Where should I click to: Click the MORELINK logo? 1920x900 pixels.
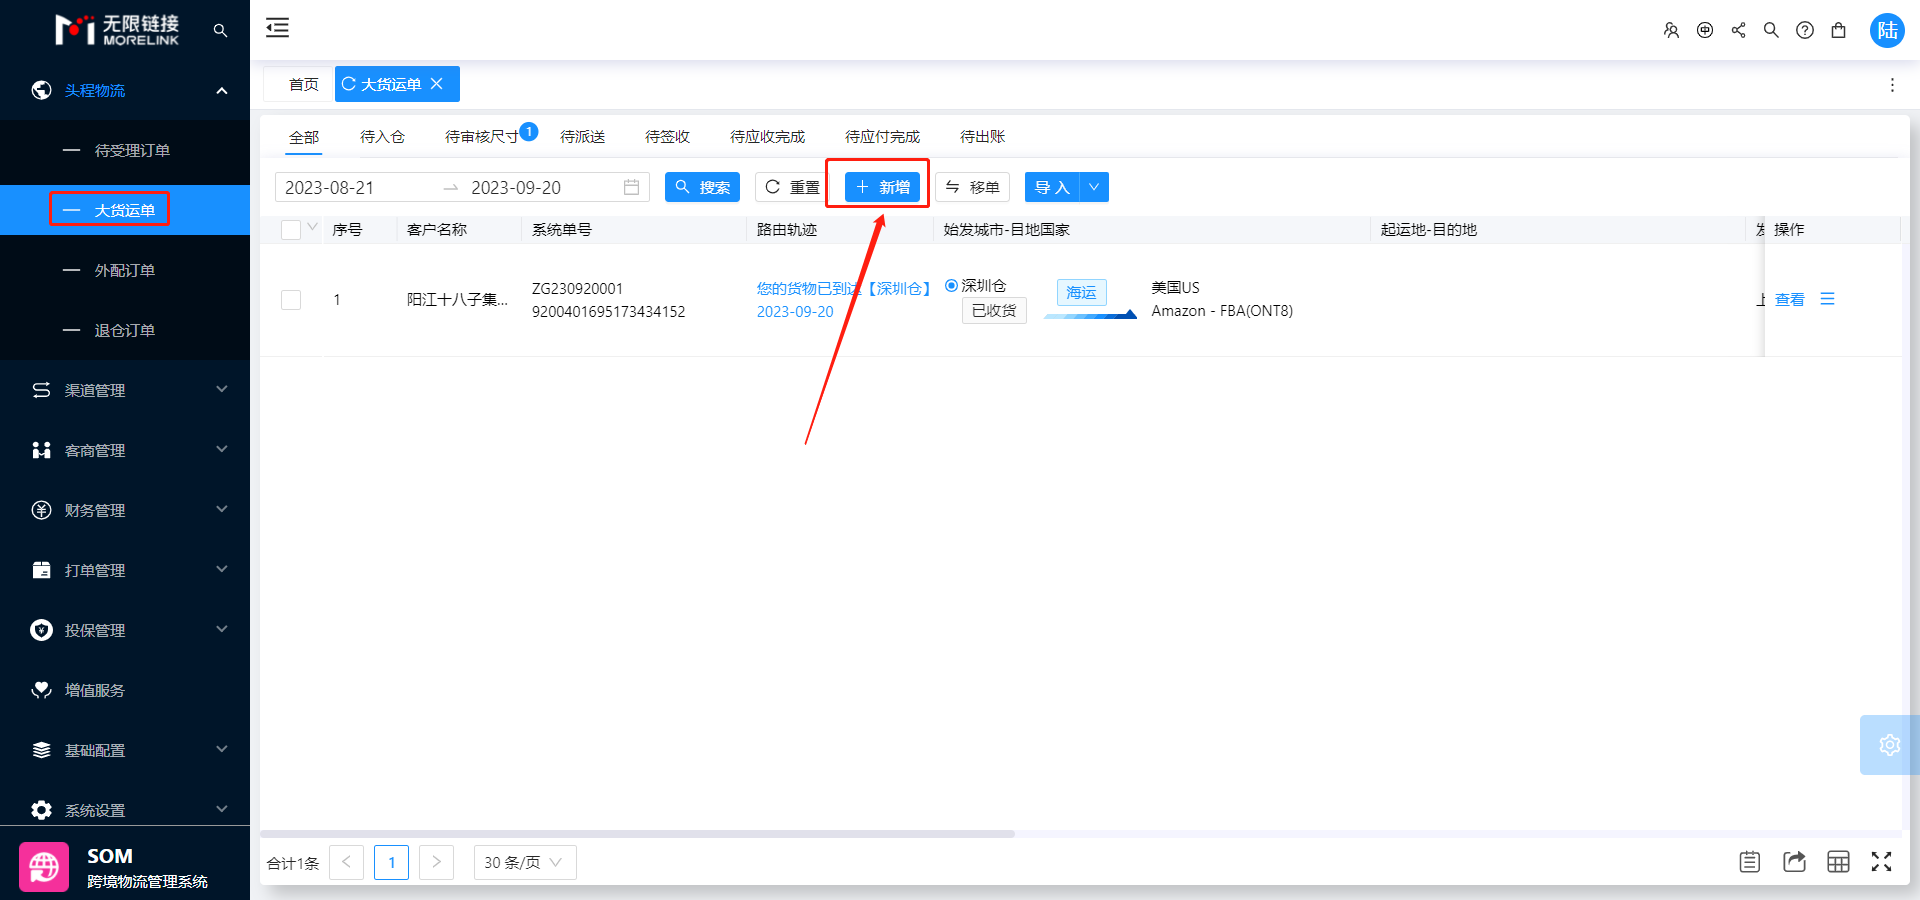[x=117, y=30]
